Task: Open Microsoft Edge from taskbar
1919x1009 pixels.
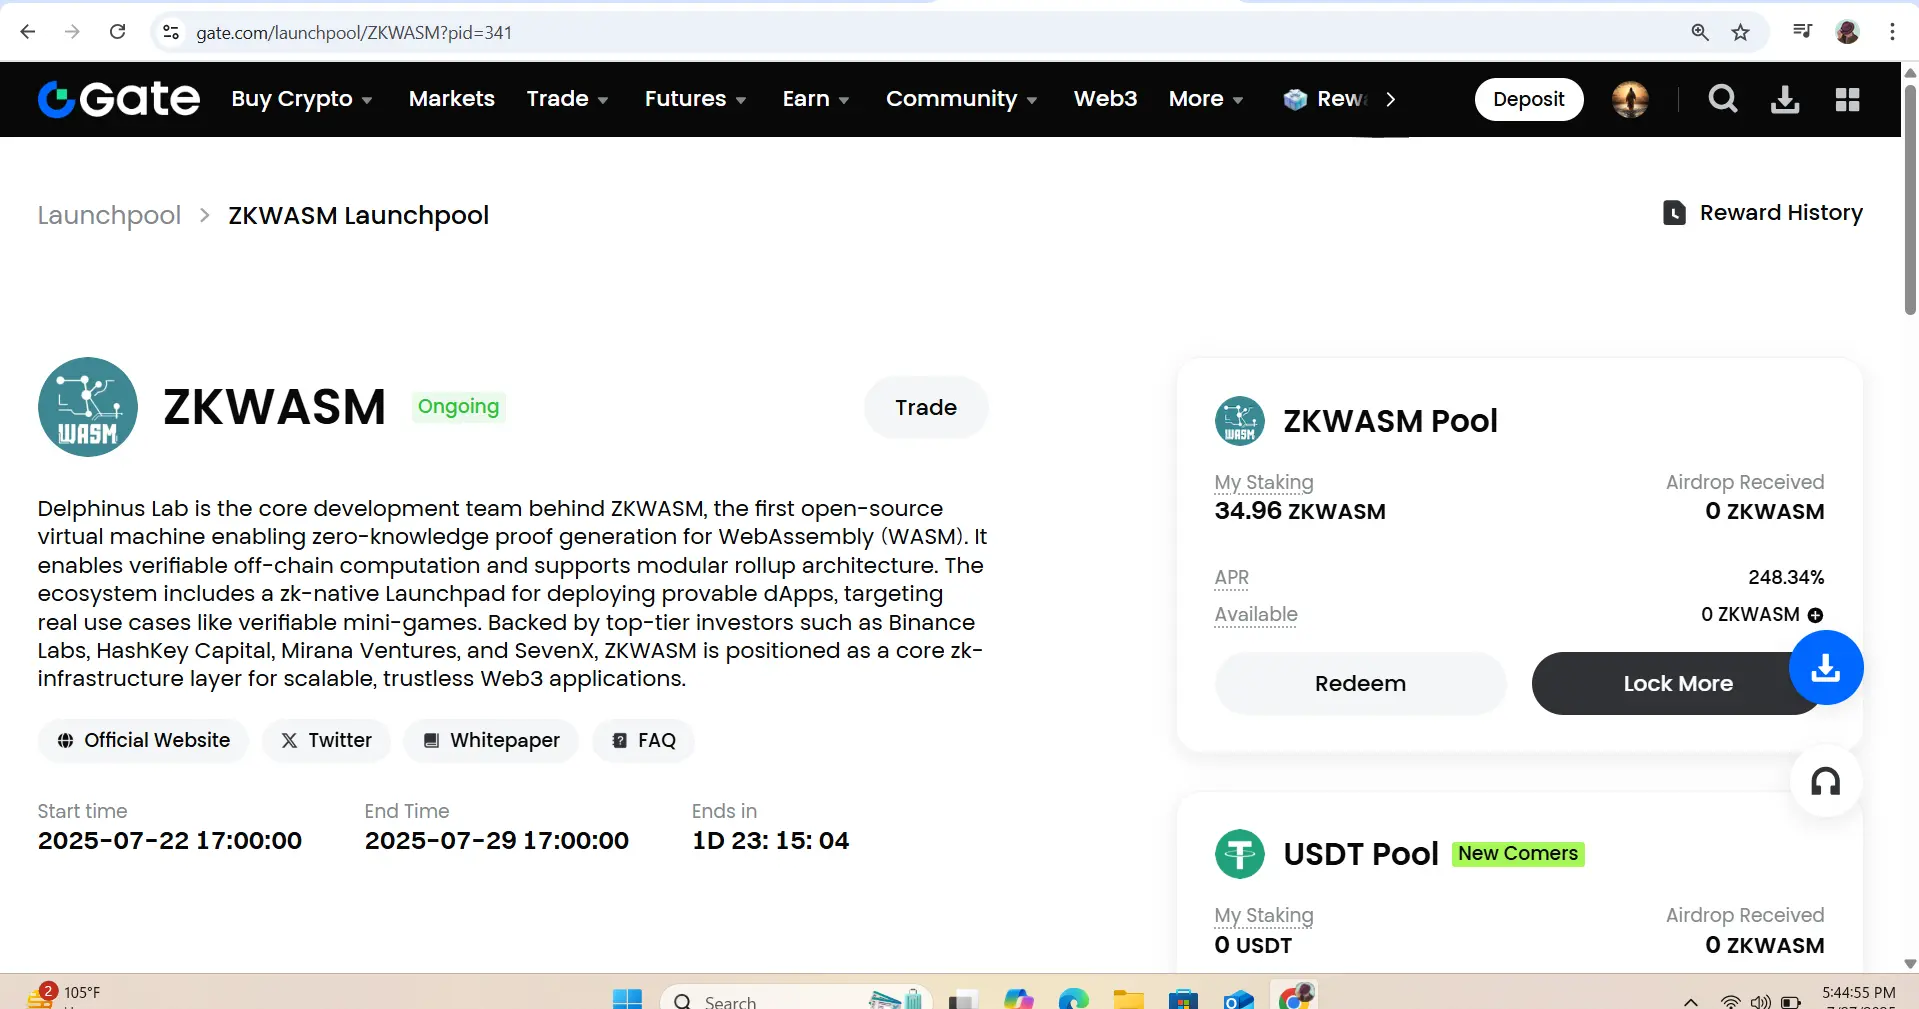Action: 1073,999
